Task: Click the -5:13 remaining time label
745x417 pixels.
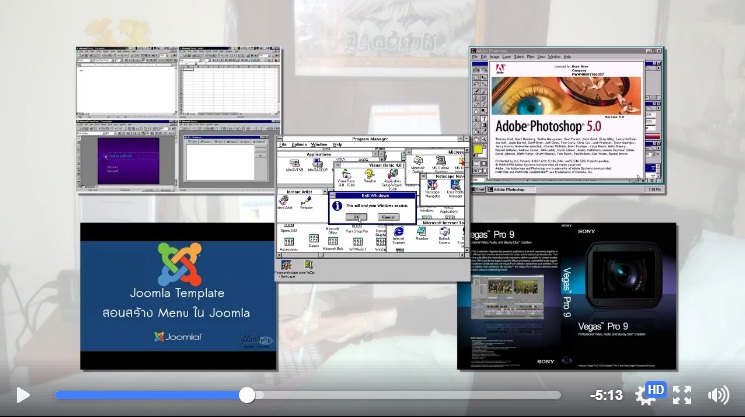Action: (x=606, y=395)
